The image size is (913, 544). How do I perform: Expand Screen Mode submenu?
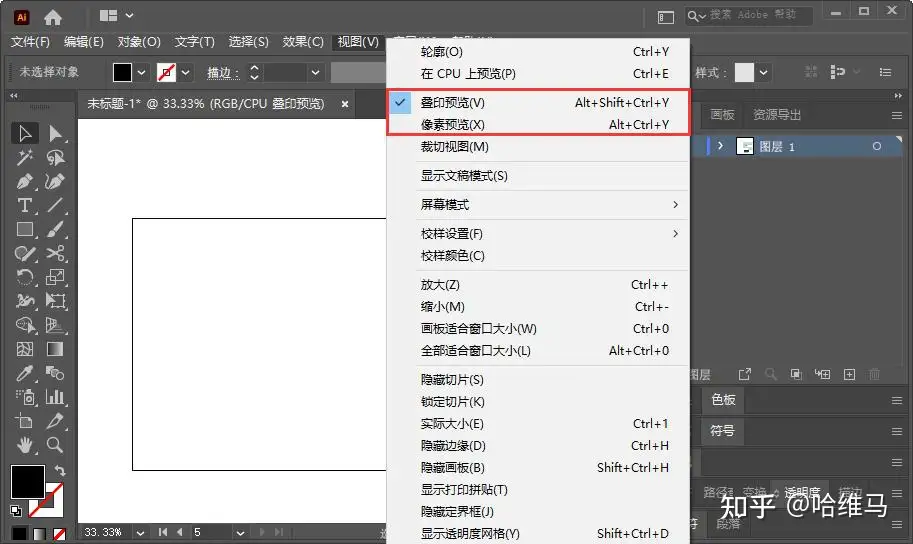point(537,204)
